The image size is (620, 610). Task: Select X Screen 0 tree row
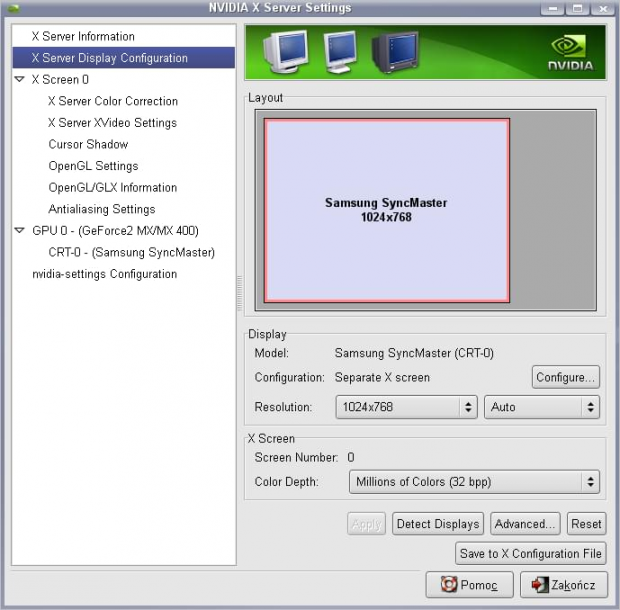coord(123,79)
